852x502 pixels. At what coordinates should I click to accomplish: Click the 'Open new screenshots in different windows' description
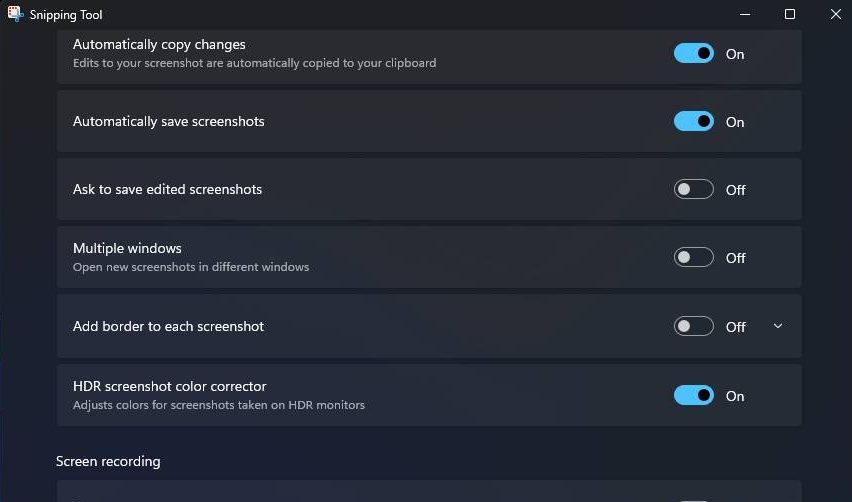point(191,267)
